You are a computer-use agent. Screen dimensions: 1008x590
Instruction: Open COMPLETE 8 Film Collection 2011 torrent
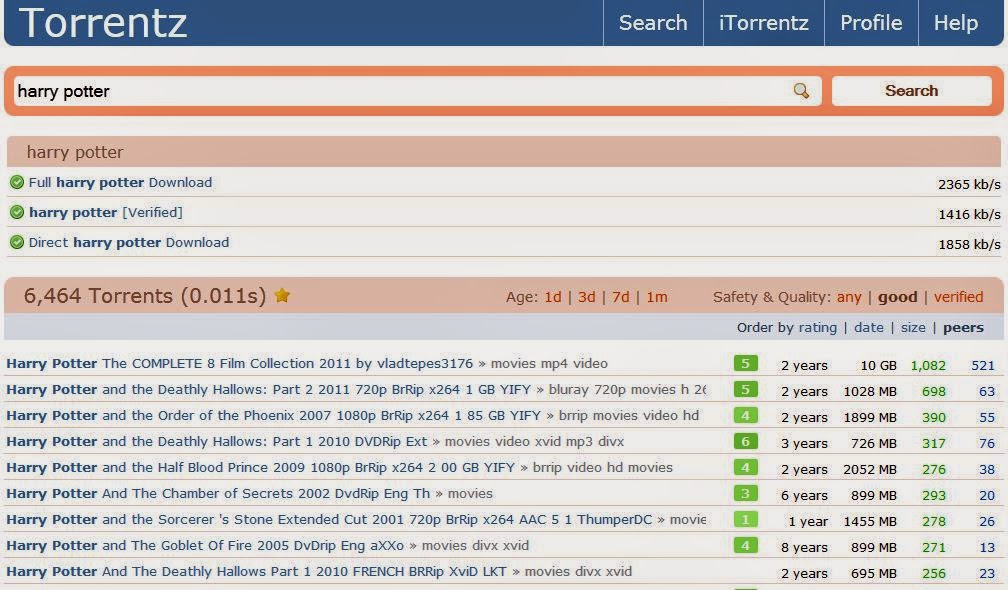(x=239, y=363)
